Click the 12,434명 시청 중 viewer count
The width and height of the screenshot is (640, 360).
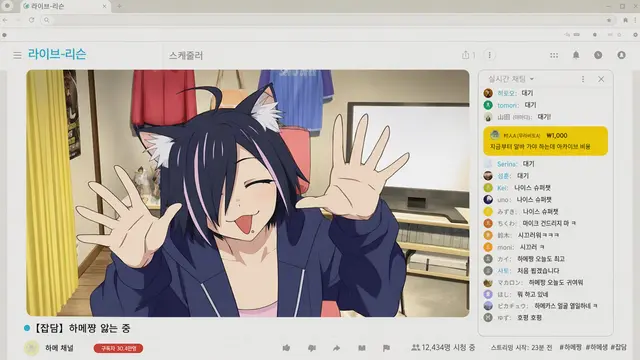coord(443,347)
